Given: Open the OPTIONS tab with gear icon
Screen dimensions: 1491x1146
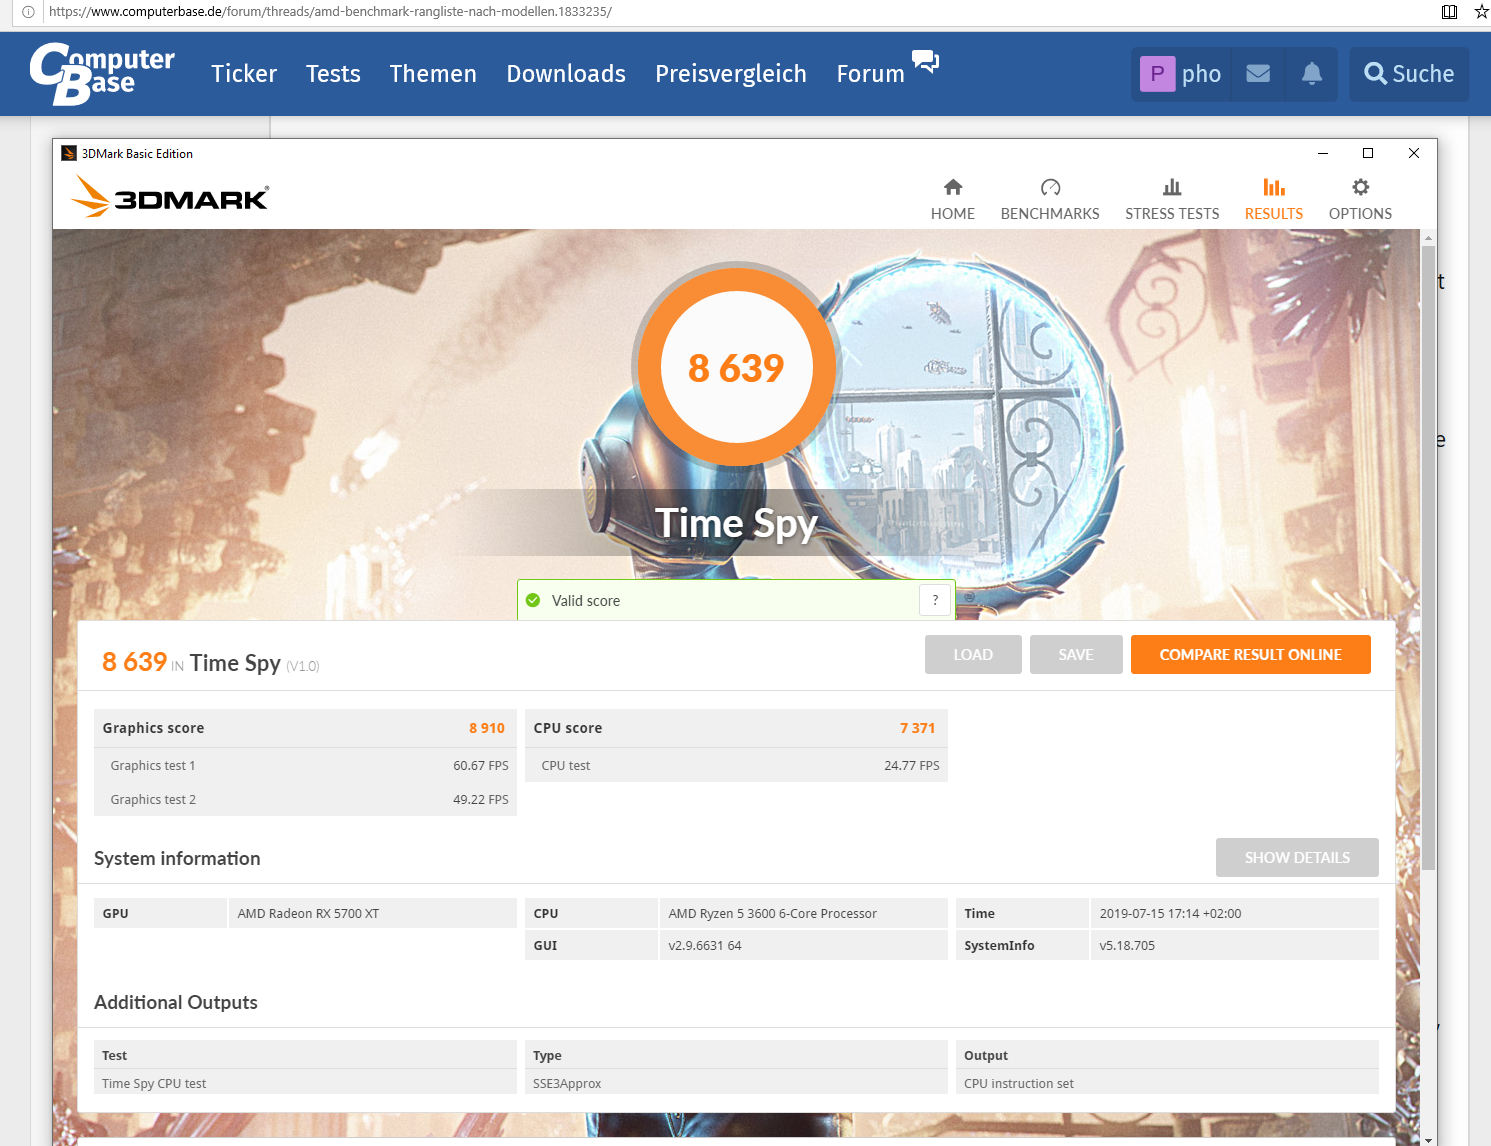Looking at the screenshot, I should (x=1360, y=200).
